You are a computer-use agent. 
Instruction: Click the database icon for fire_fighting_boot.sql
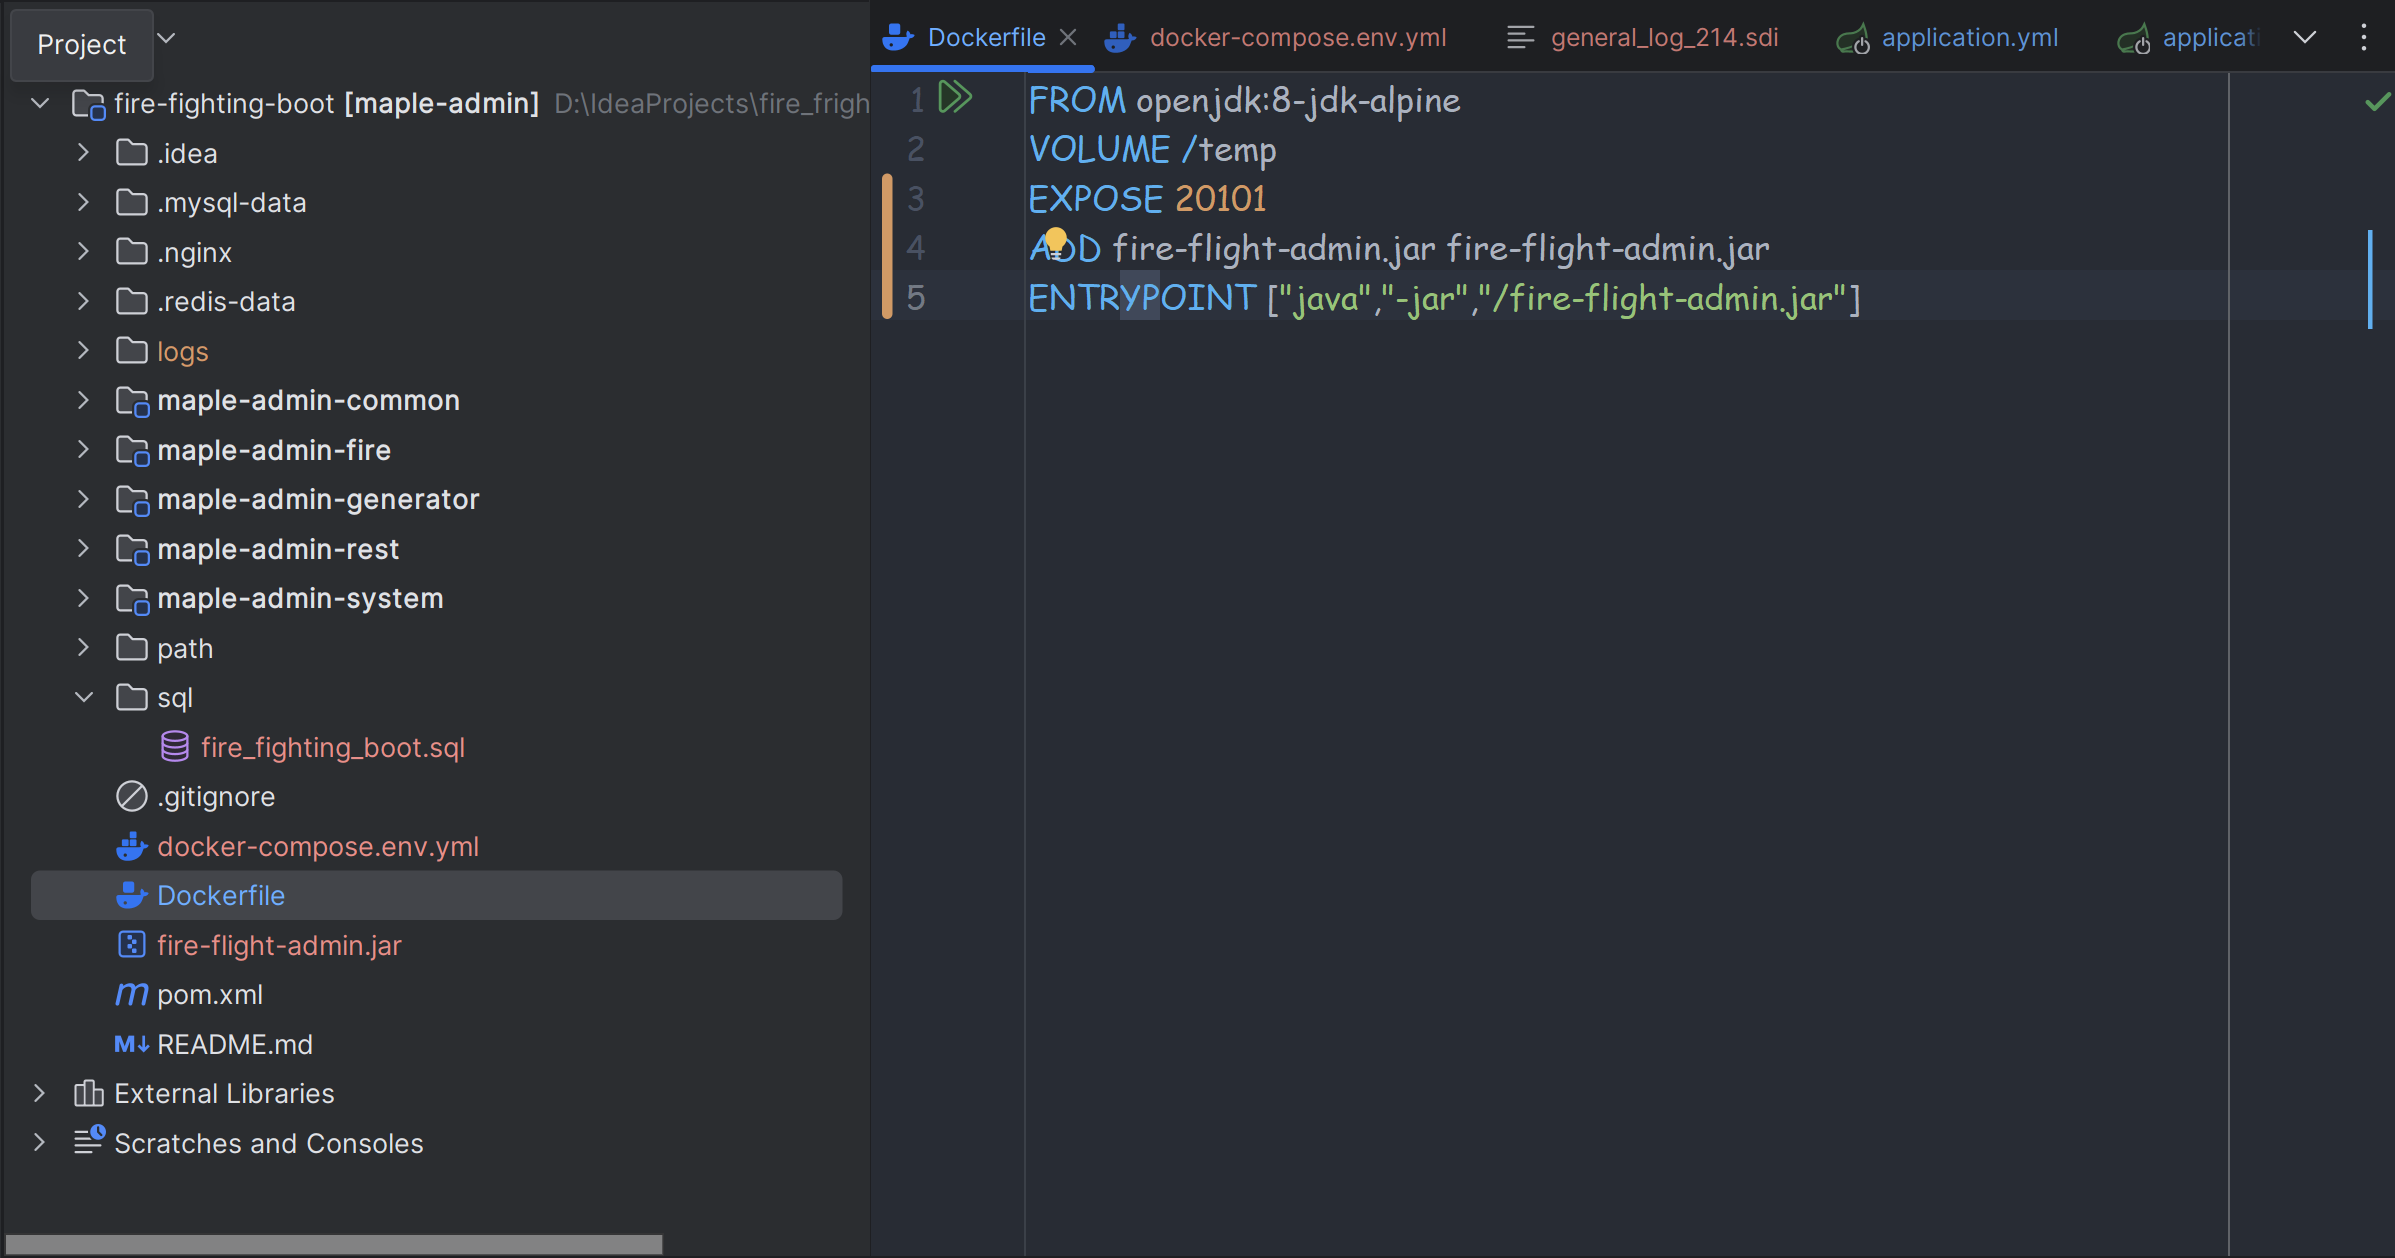(x=175, y=747)
